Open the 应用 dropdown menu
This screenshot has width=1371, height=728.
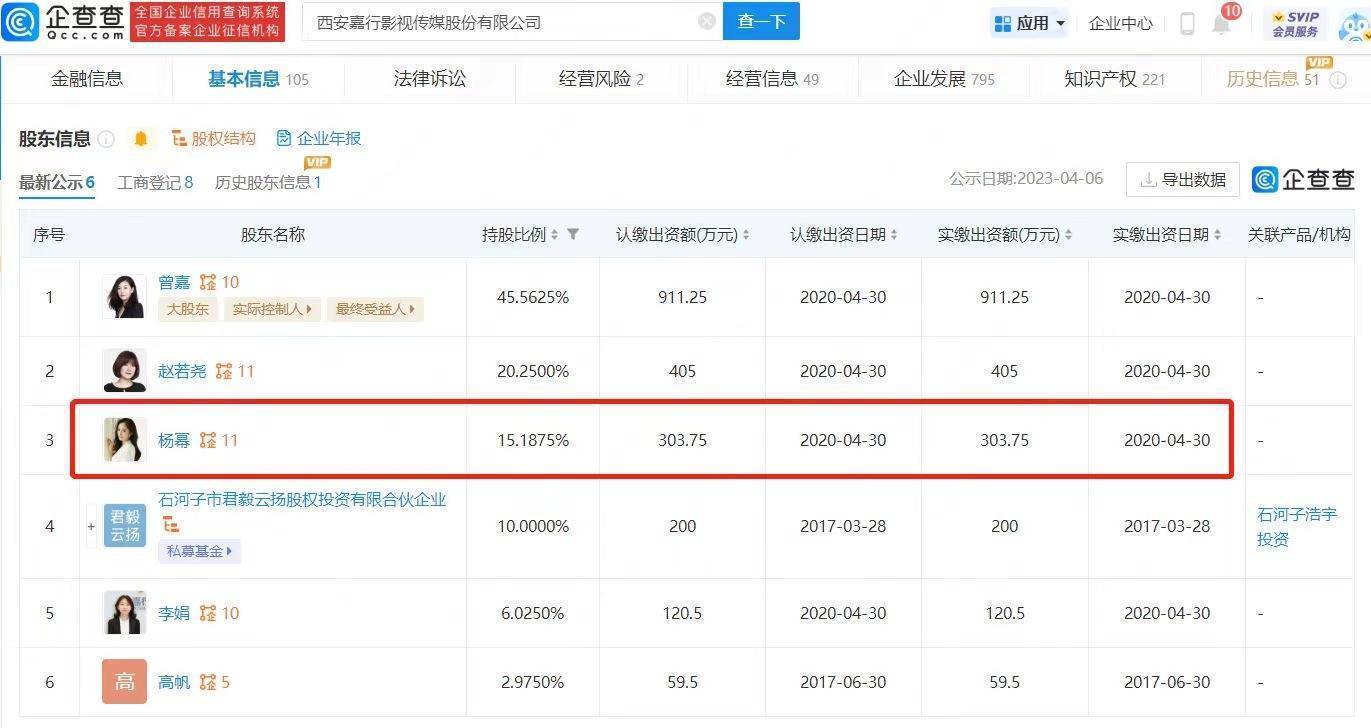point(1029,23)
